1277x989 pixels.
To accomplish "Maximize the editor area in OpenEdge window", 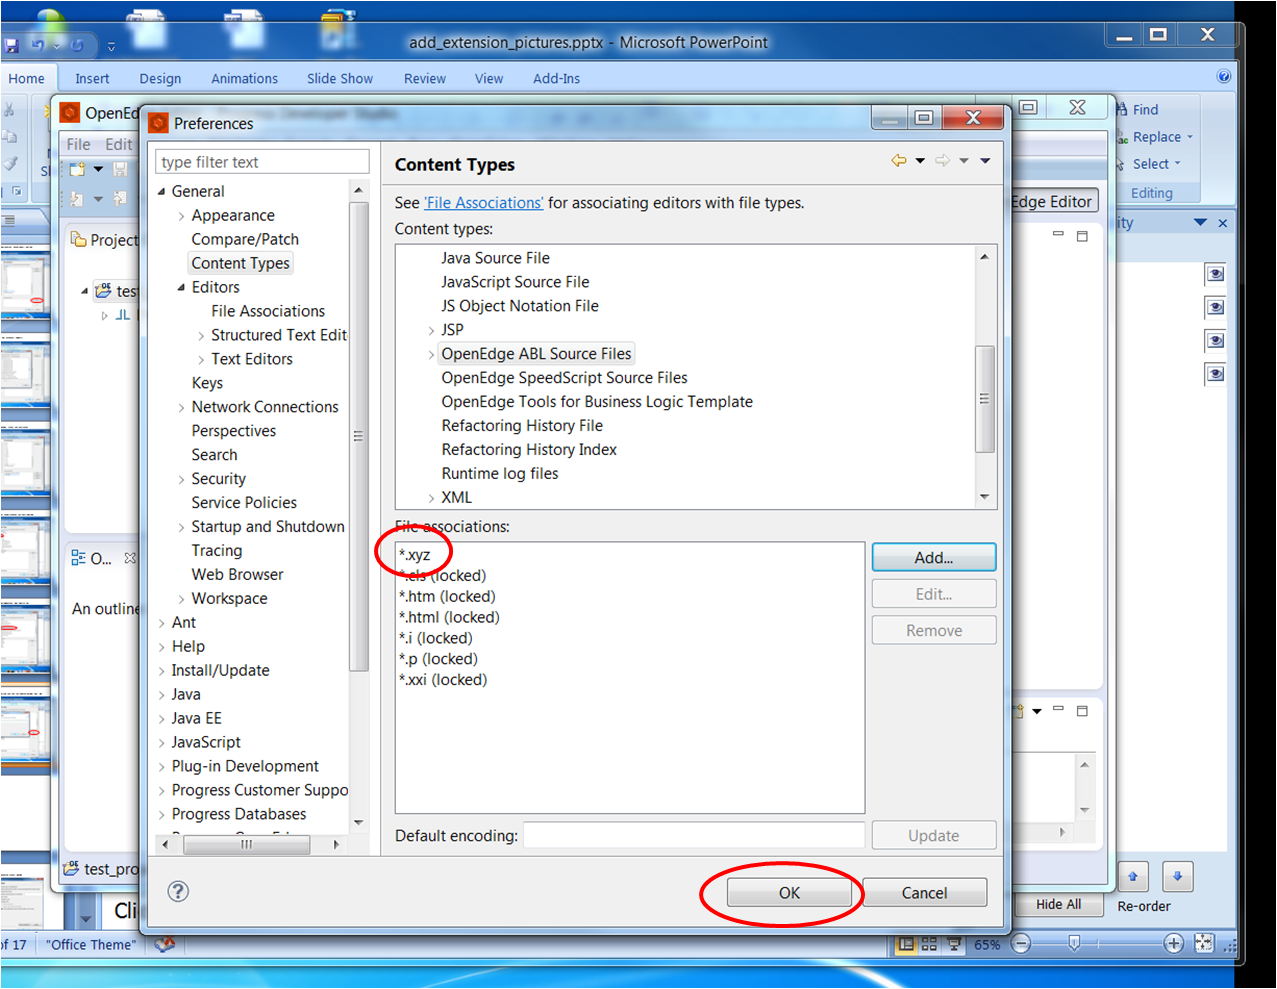I will pos(1082,236).
